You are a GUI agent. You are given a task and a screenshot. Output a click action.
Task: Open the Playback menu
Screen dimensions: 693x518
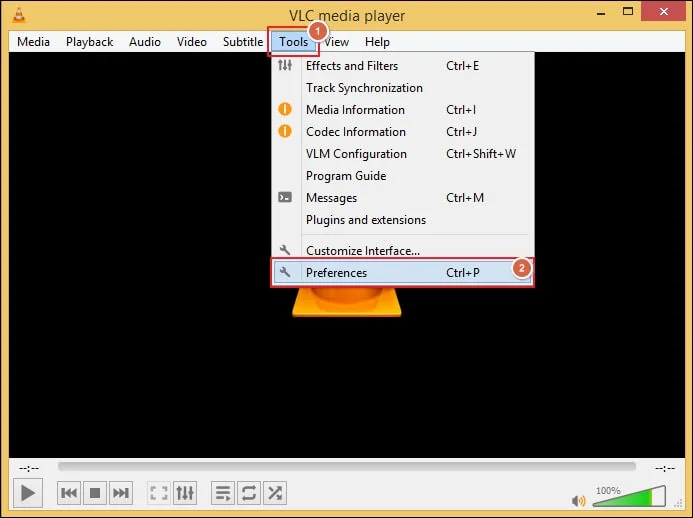[89, 42]
